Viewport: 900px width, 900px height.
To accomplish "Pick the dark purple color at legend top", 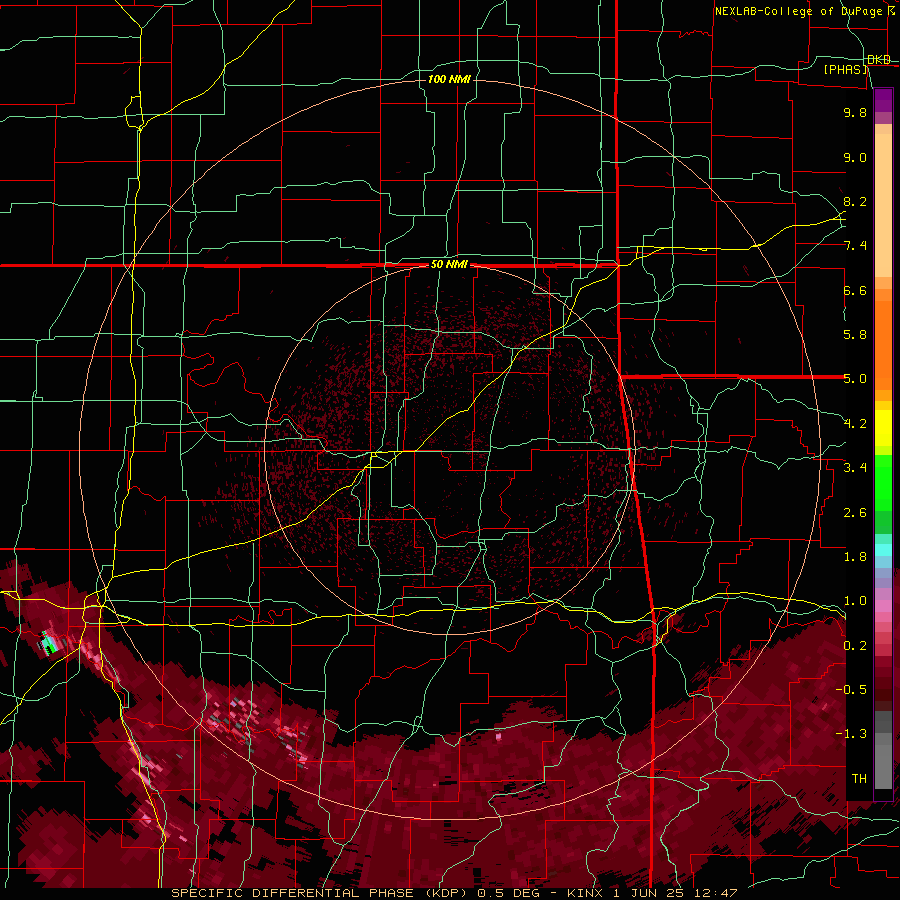I will click(883, 100).
